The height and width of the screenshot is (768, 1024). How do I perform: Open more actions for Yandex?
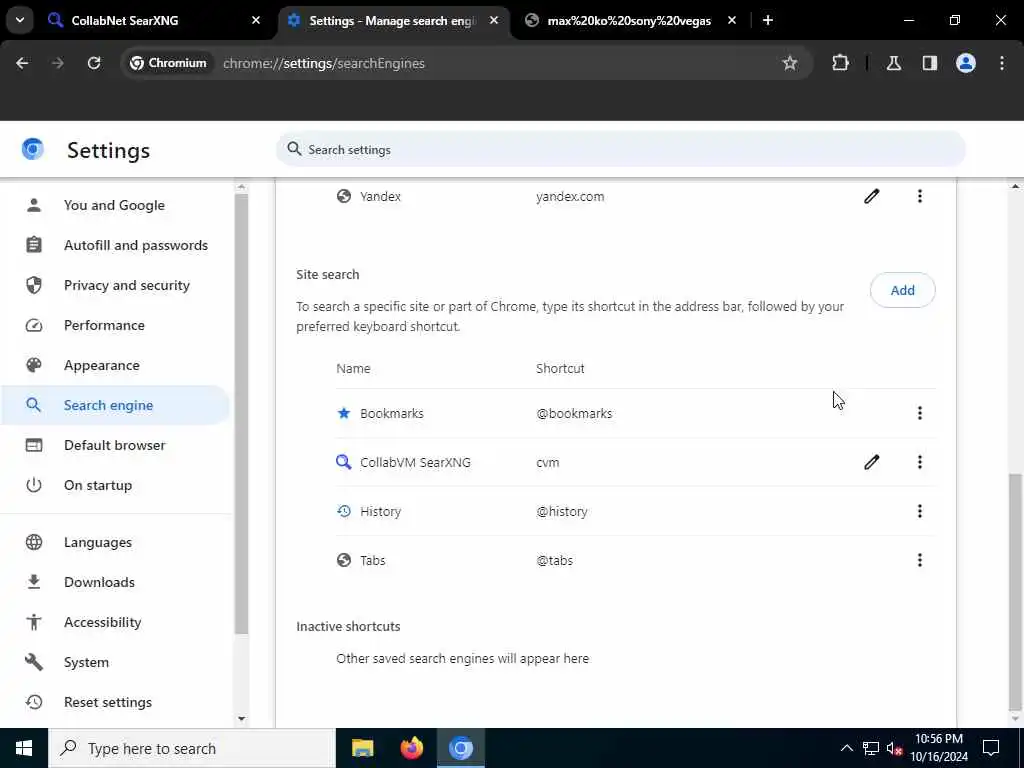(x=920, y=196)
